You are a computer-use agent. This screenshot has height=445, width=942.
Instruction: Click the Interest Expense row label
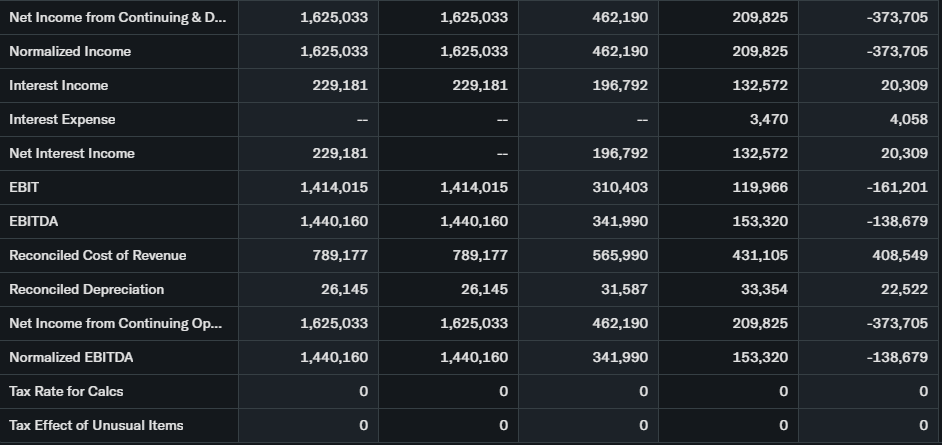pyautogui.click(x=62, y=120)
